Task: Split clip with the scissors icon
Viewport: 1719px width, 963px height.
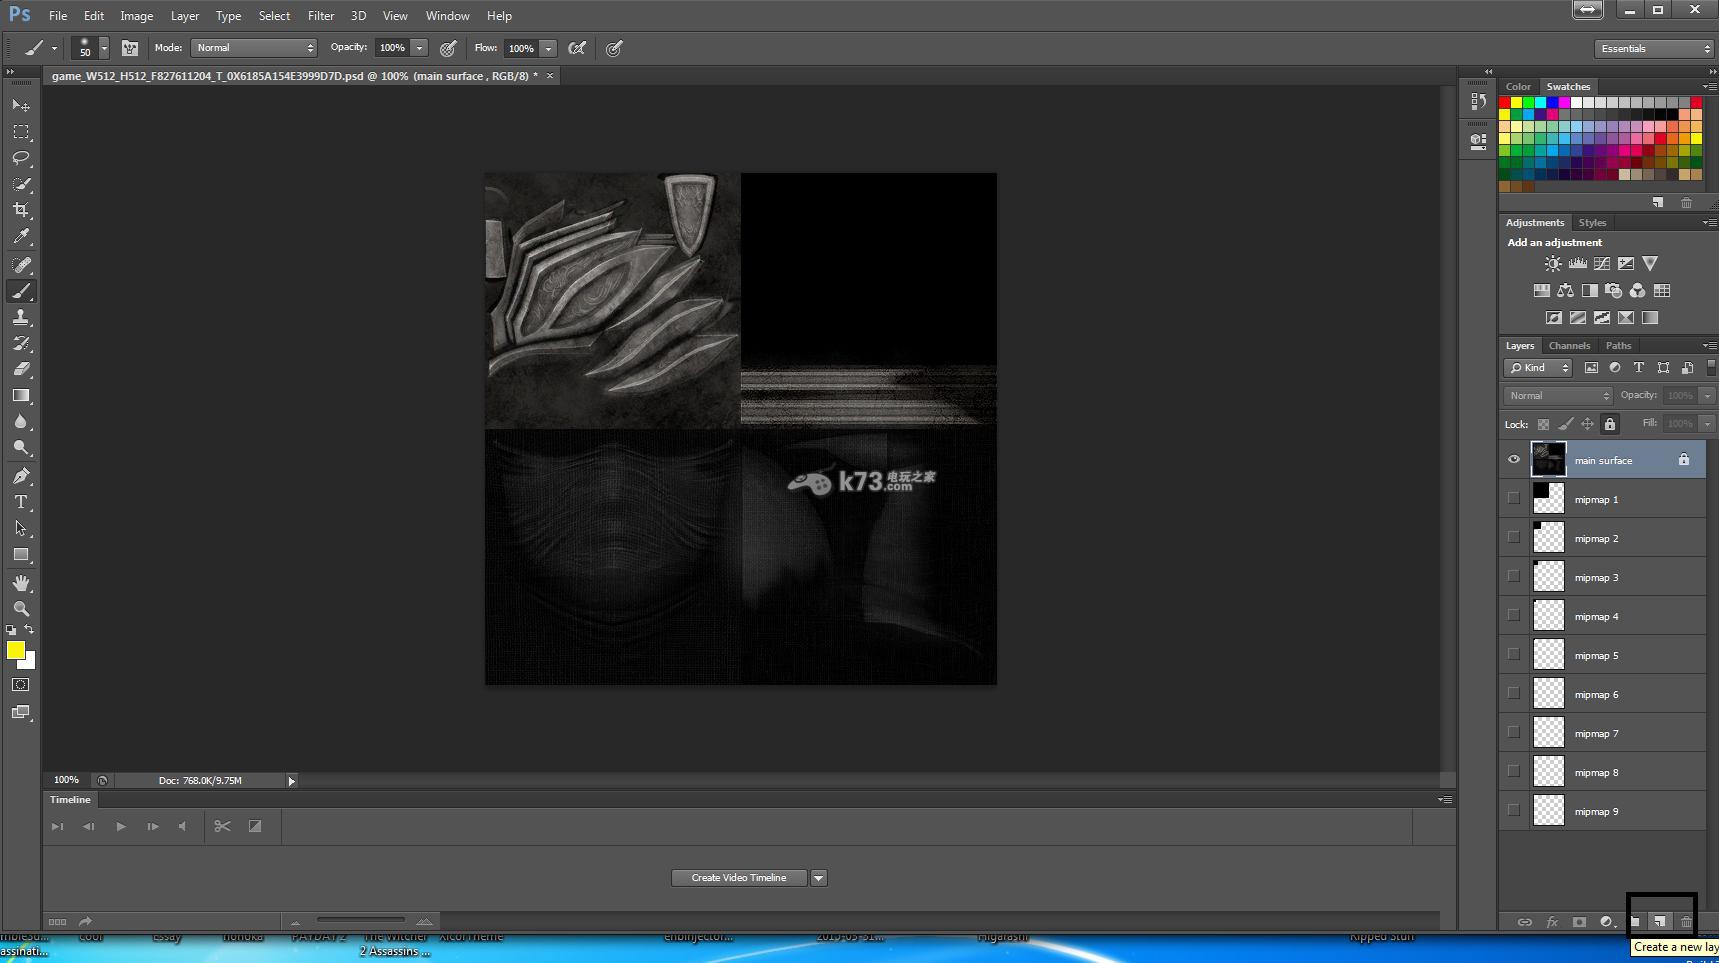Action: (222, 826)
